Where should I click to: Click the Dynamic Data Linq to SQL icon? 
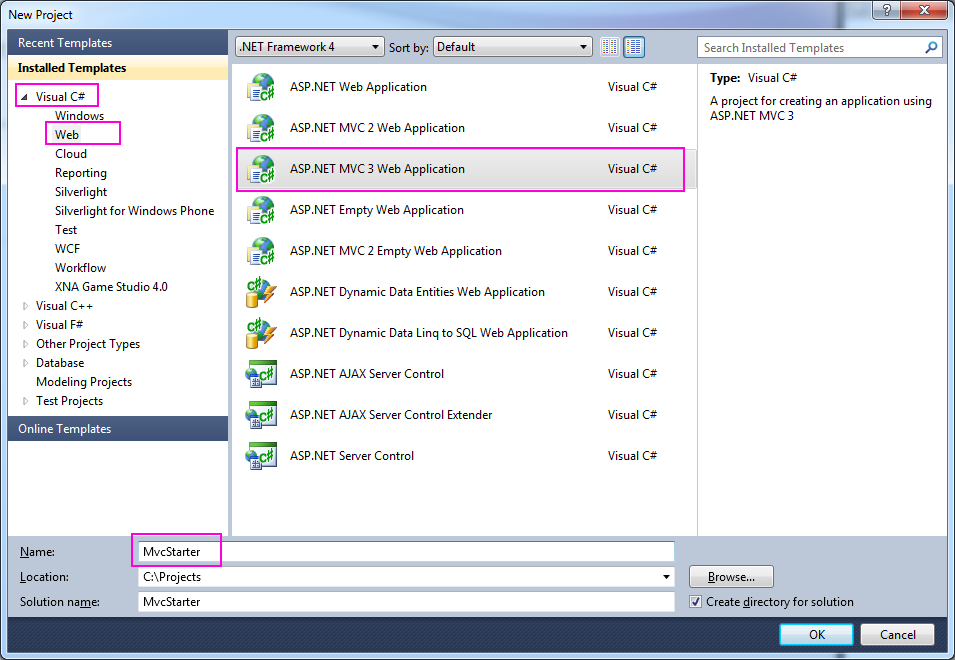coord(261,333)
